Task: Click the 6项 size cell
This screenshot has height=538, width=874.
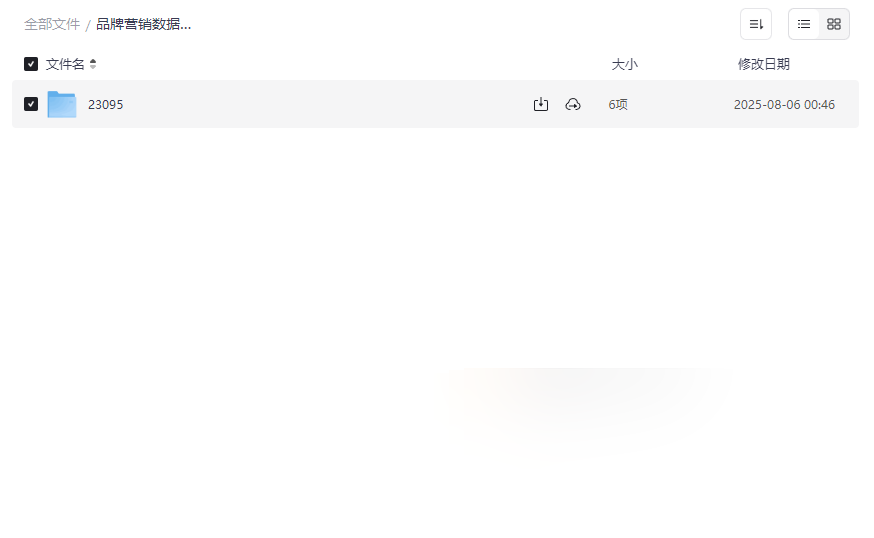Action: (618, 105)
